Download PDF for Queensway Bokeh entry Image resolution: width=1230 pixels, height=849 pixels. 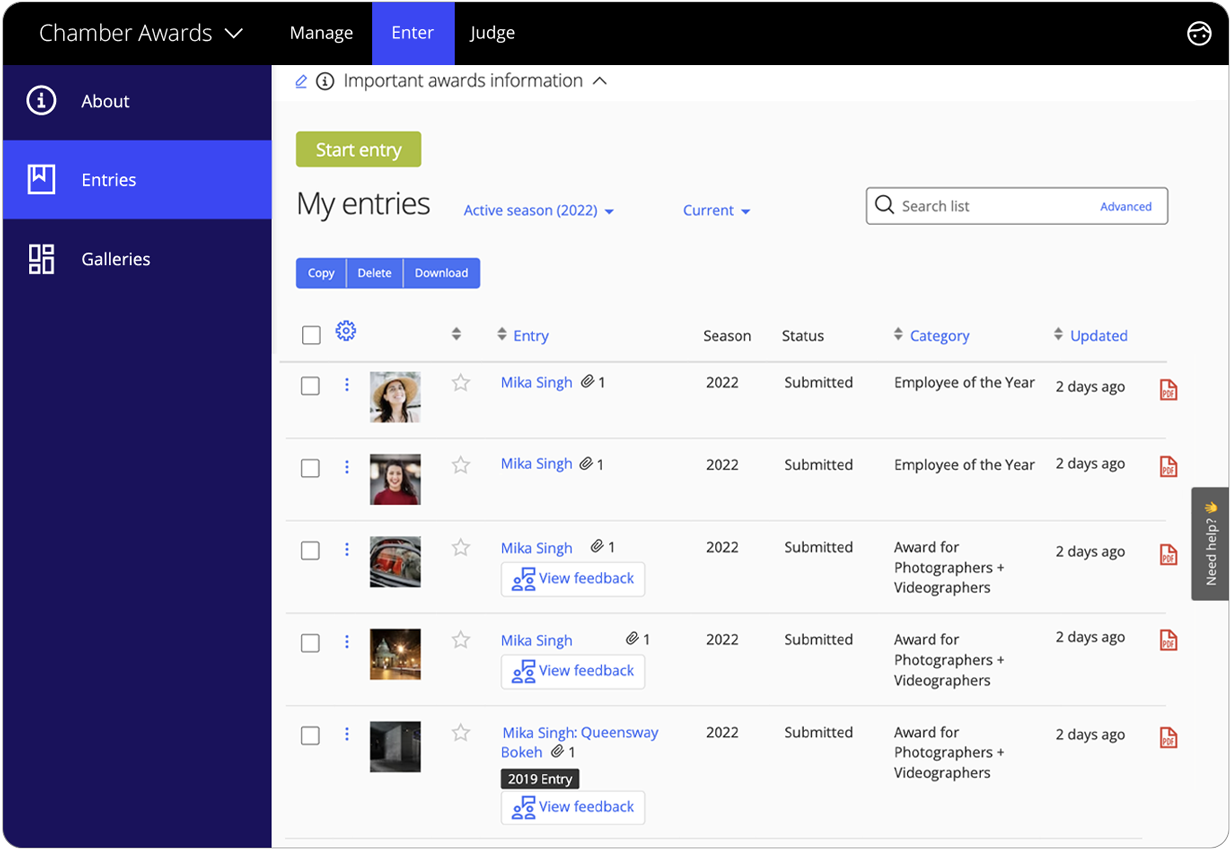click(1168, 738)
